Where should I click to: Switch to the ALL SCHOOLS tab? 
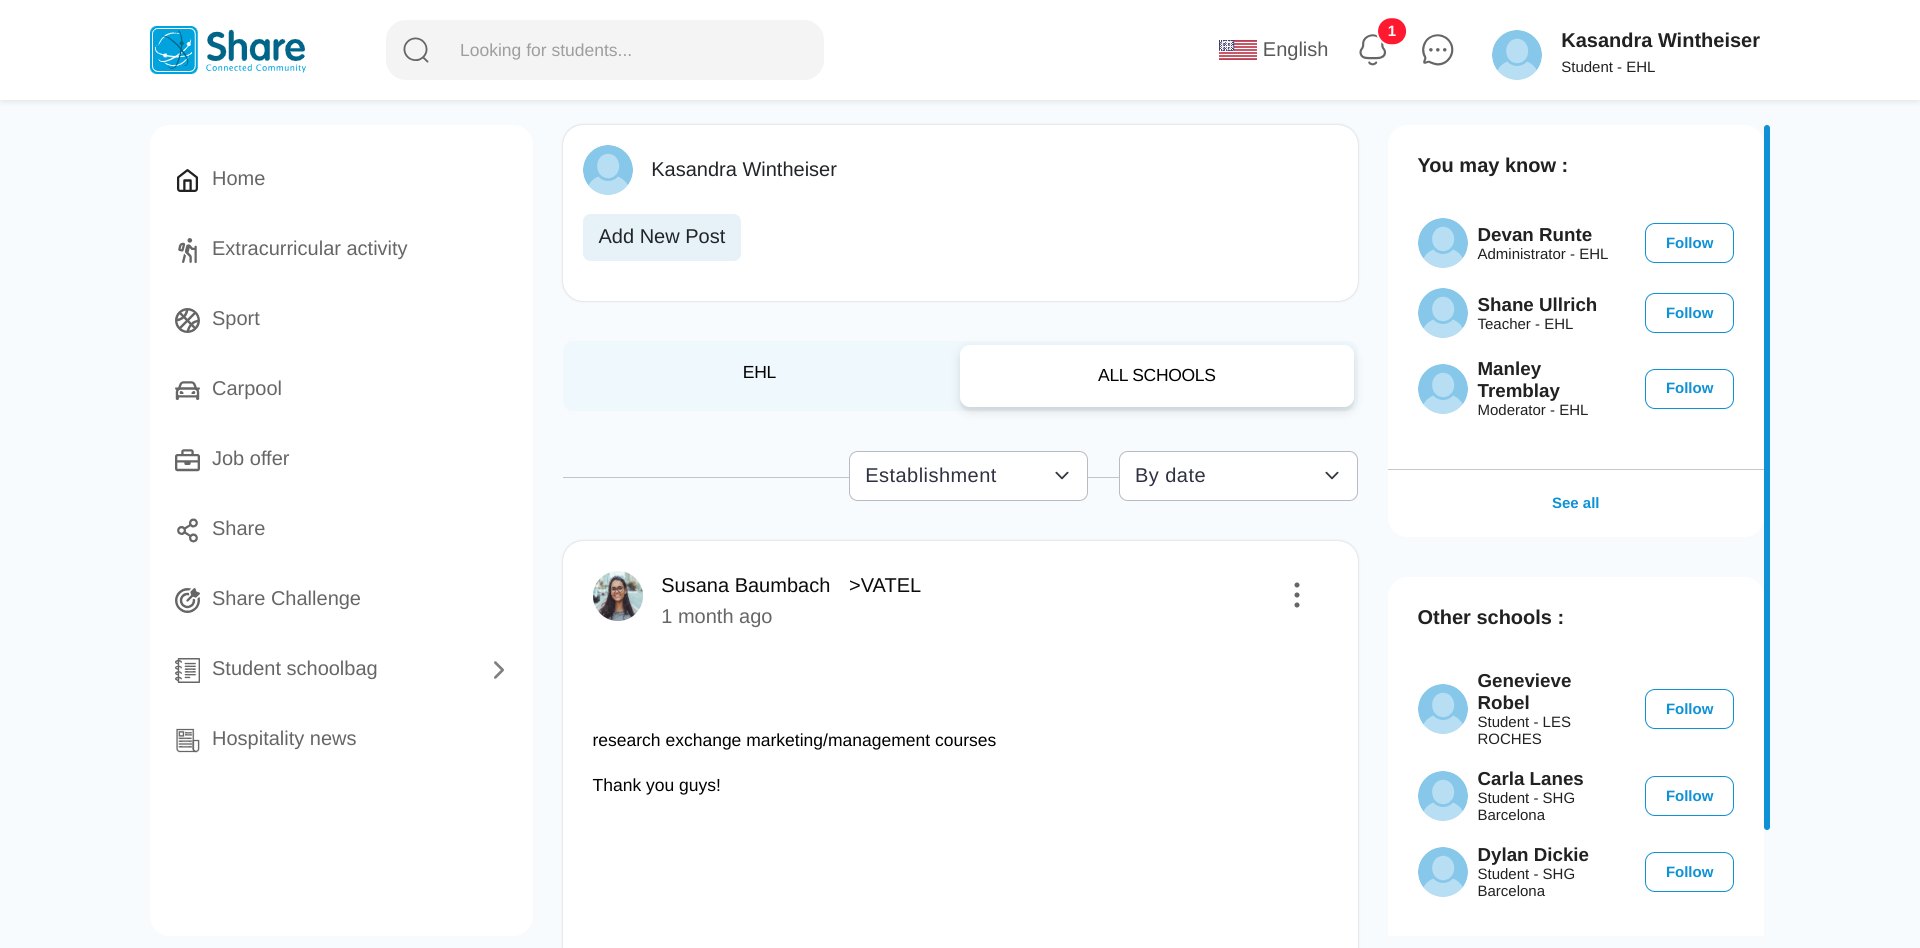(x=1156, y=375)
